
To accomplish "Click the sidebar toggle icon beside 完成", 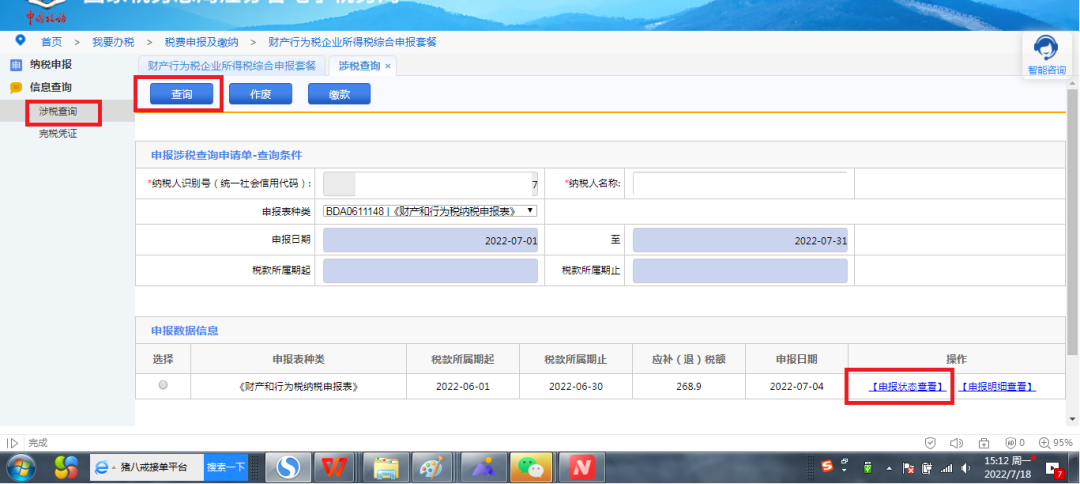I will tap(12, 443).
